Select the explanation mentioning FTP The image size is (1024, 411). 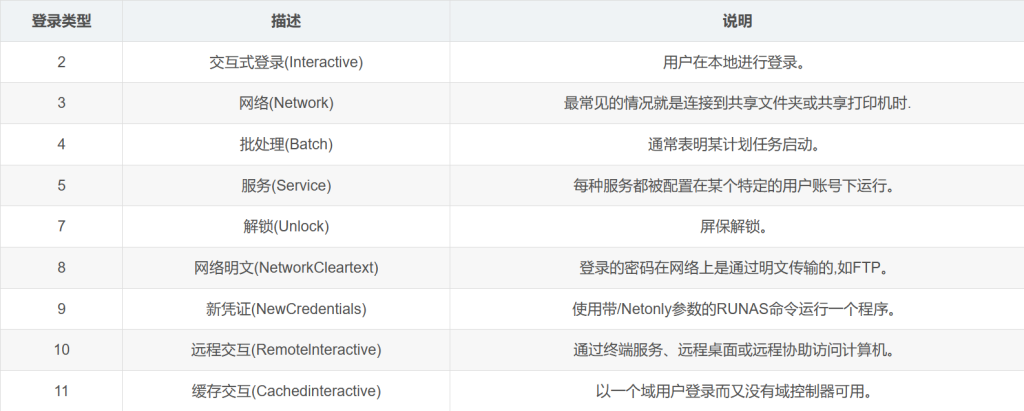point(737,267)
